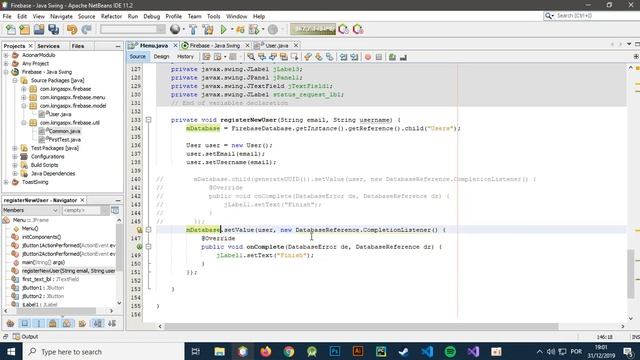Click the Stop Macro Recording square icon
The height and width of the screenshot is (360, 640).
tap(379, 57)
